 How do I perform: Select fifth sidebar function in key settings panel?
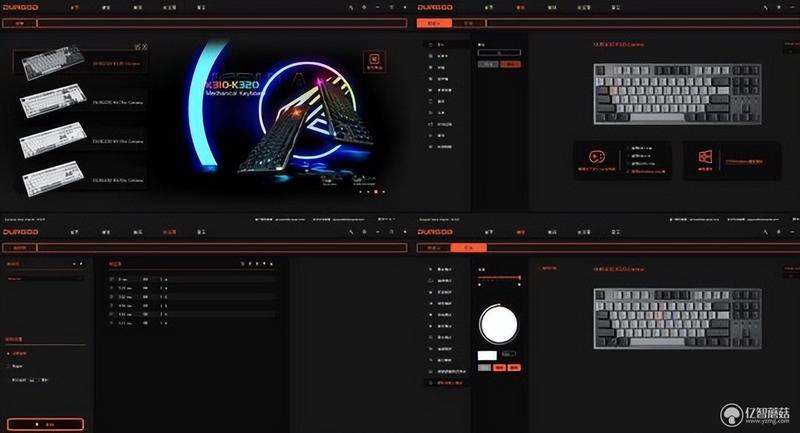point(442,90)
